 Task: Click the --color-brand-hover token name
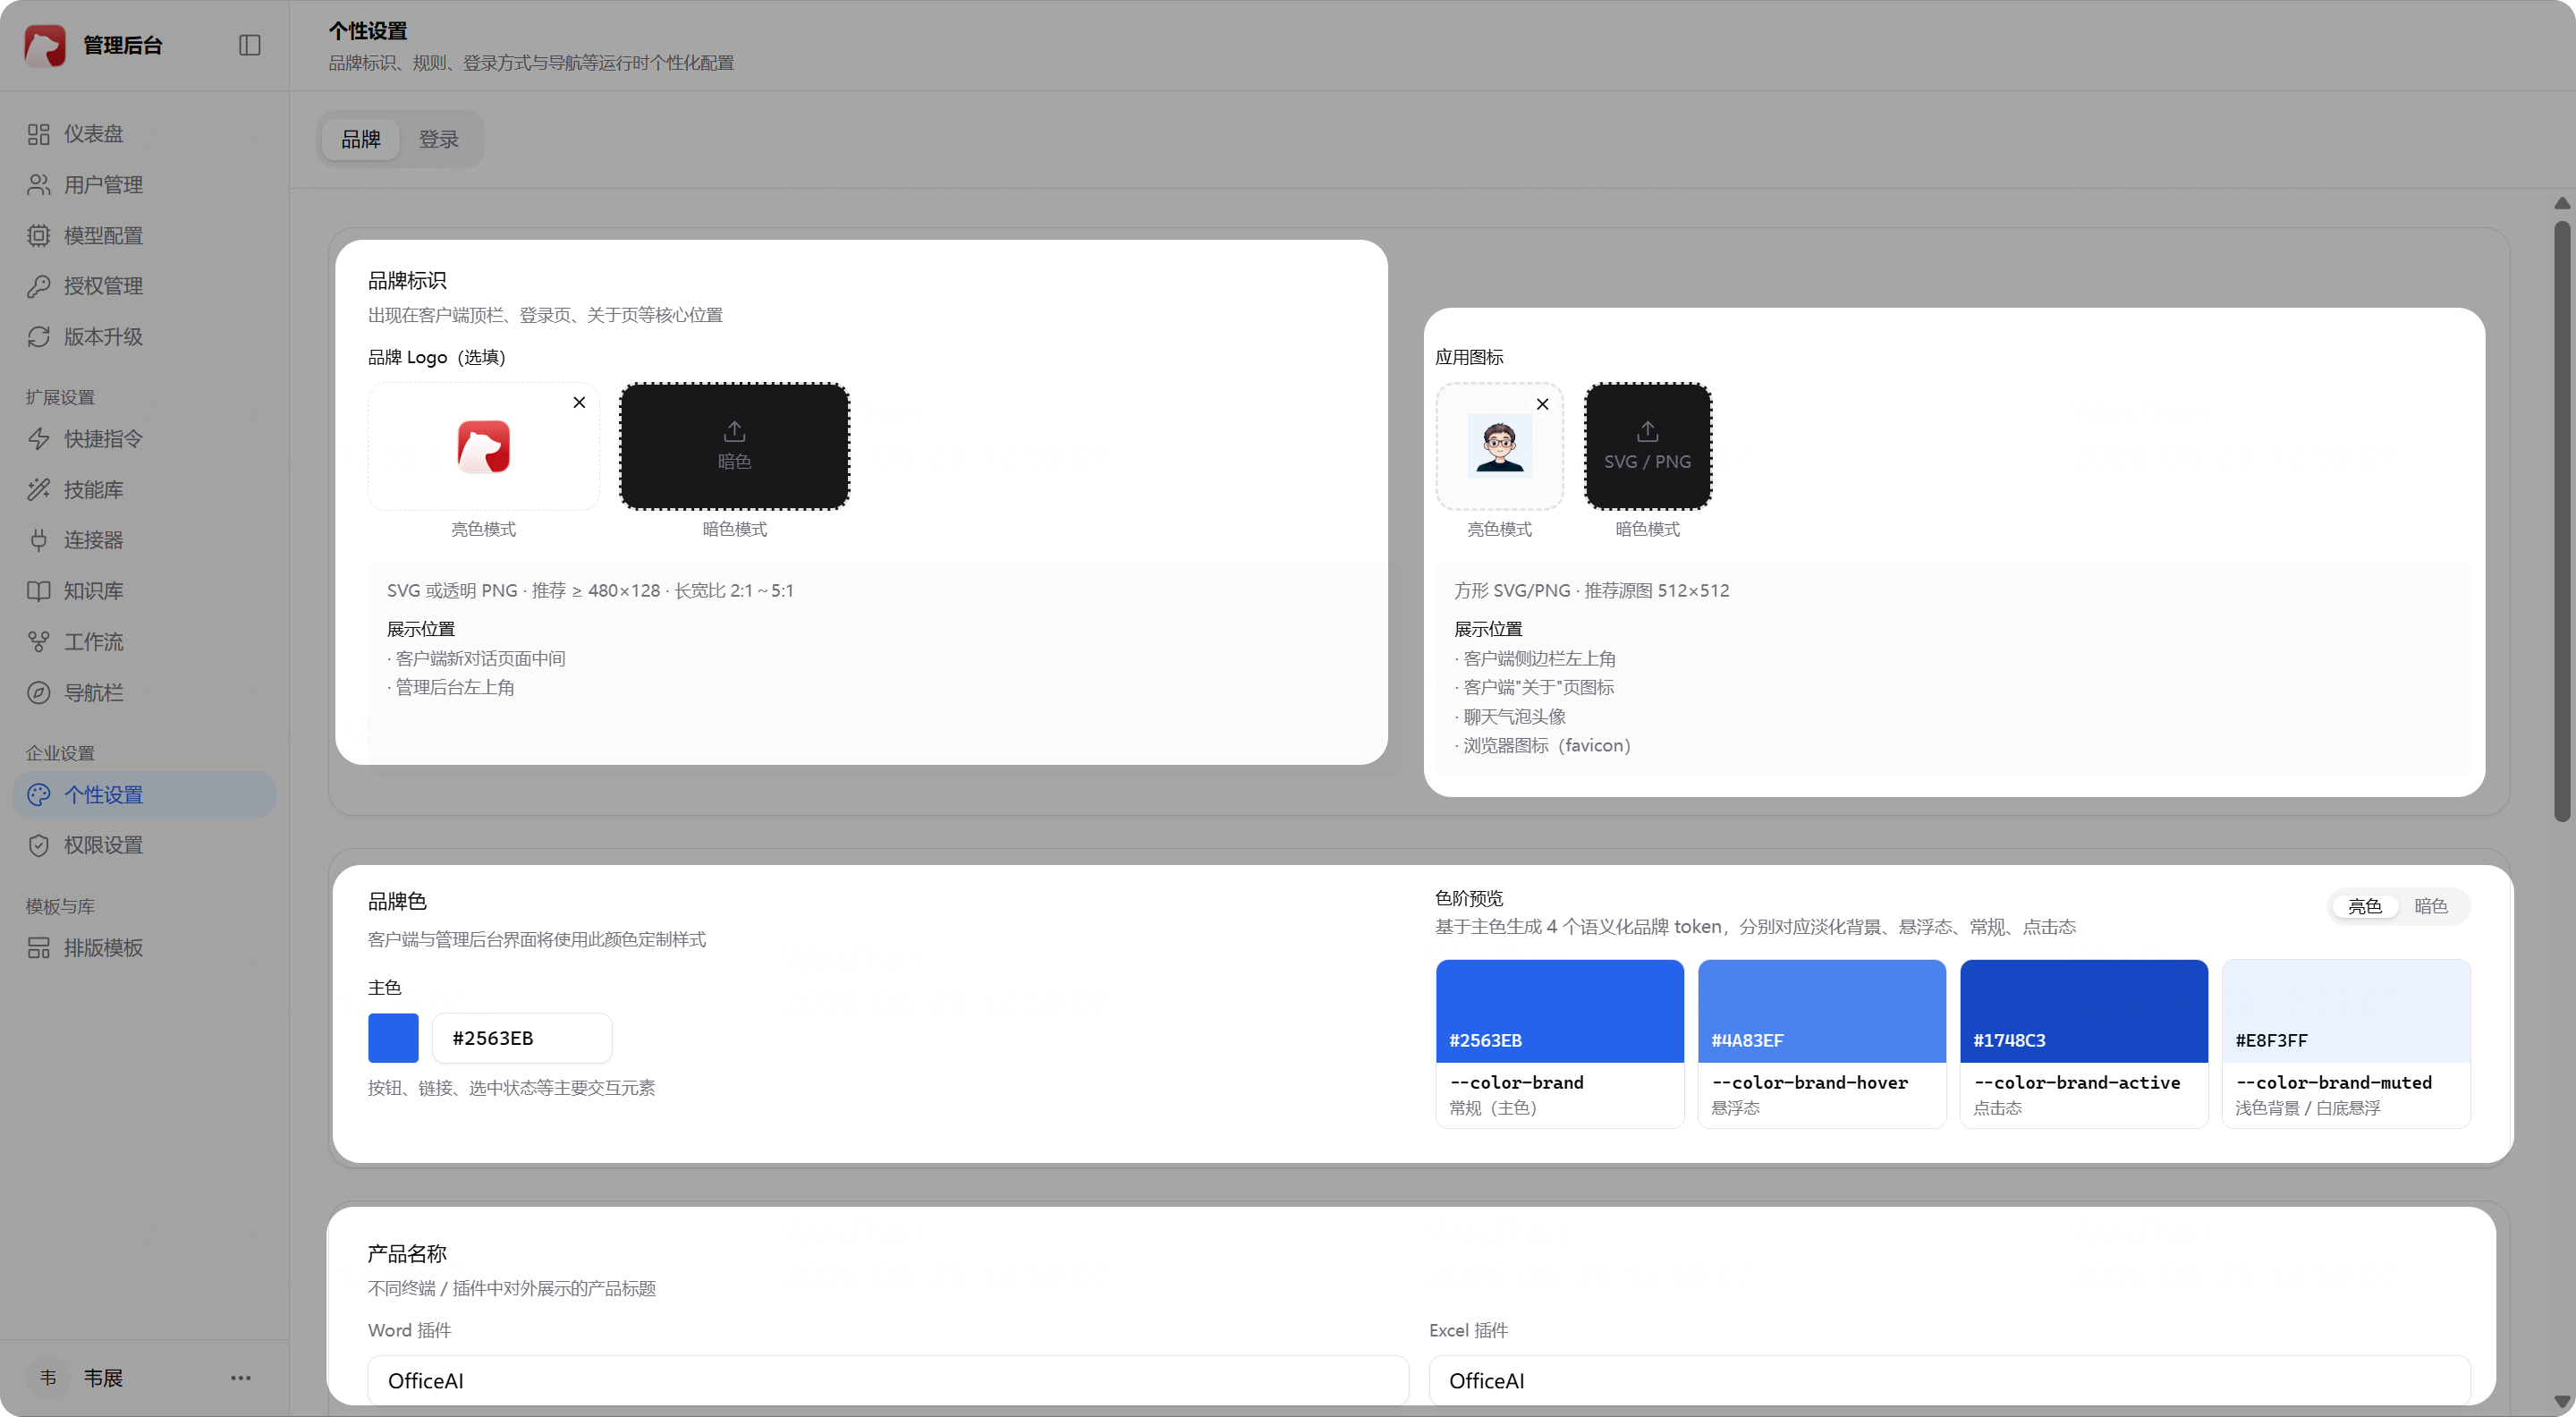pyautogui.click(x=1810, y=1082)
